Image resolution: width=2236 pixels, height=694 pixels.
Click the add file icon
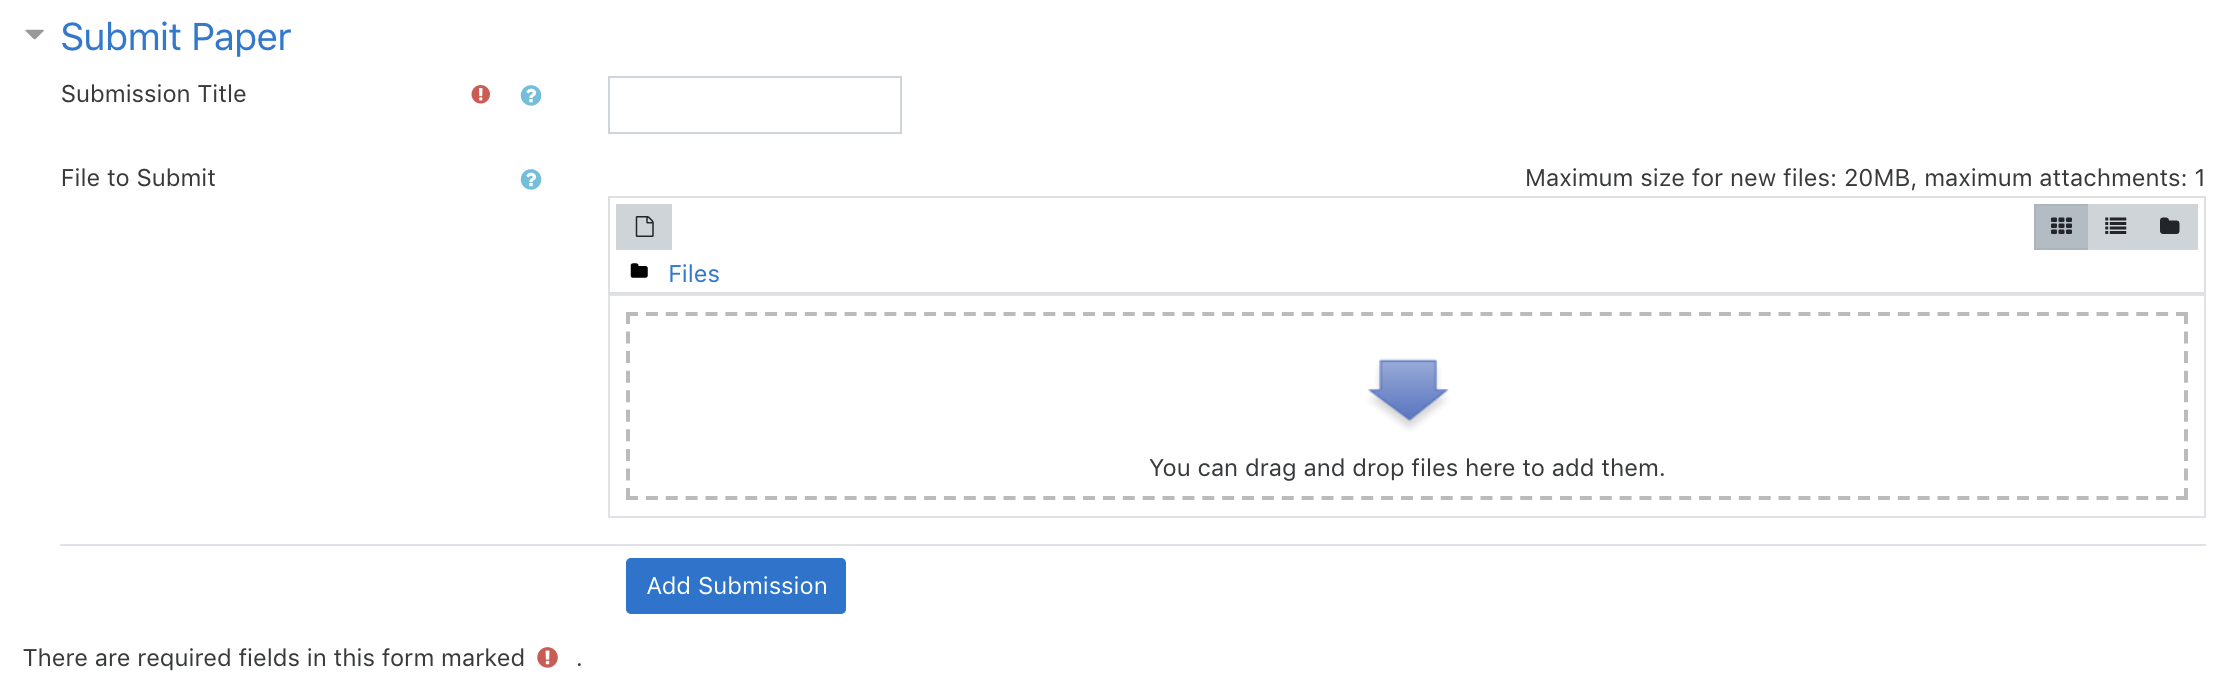[644, 227]
